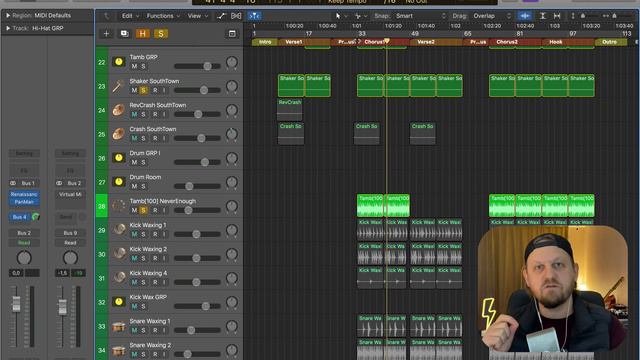Image resolution: width=640 pixels, height=360 pixels.
Task: Click the Snare Waxing 1 drum icon
Action: tap(119, 326)
